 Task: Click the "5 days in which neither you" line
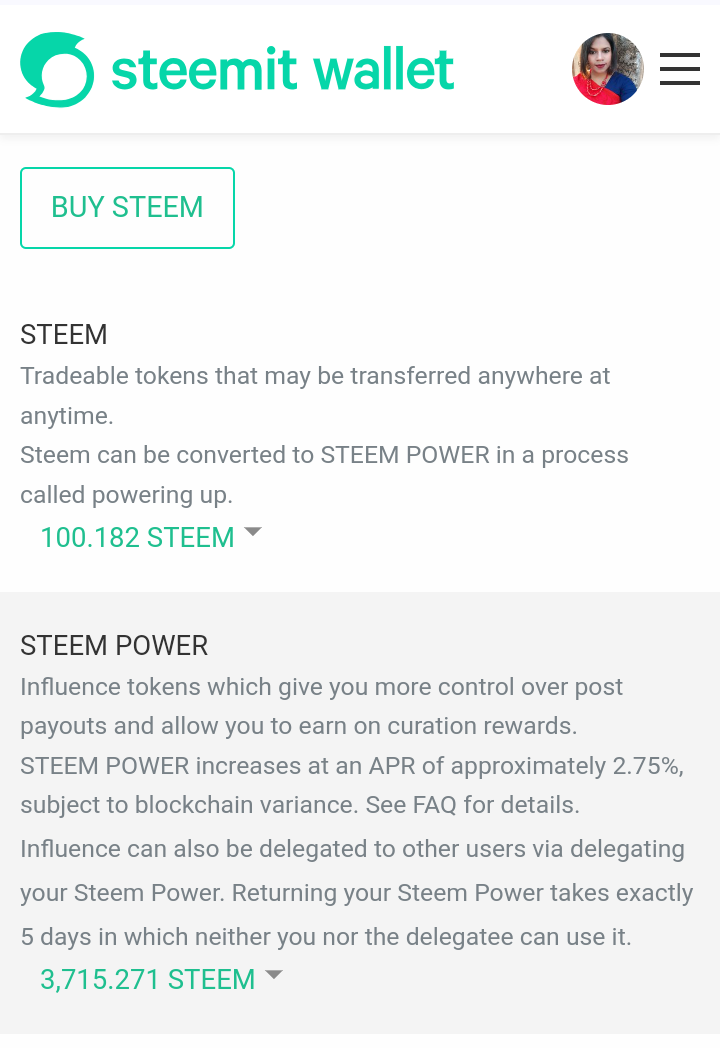[326, 937]
